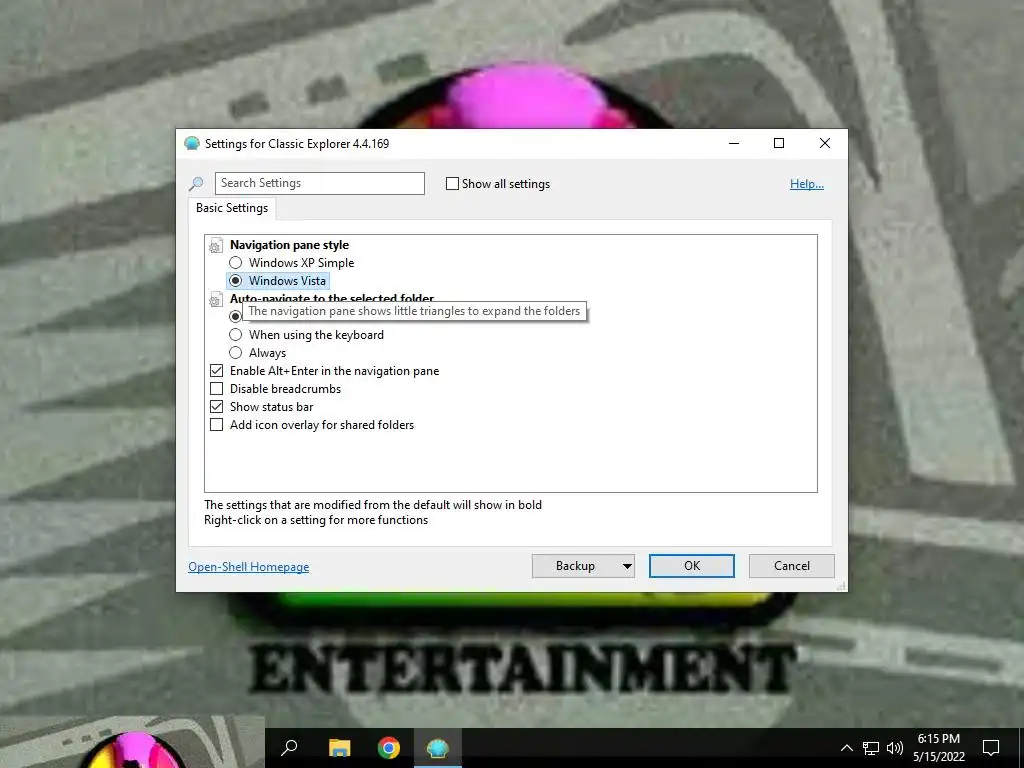Click the Backup button

(x=575, y=566)
